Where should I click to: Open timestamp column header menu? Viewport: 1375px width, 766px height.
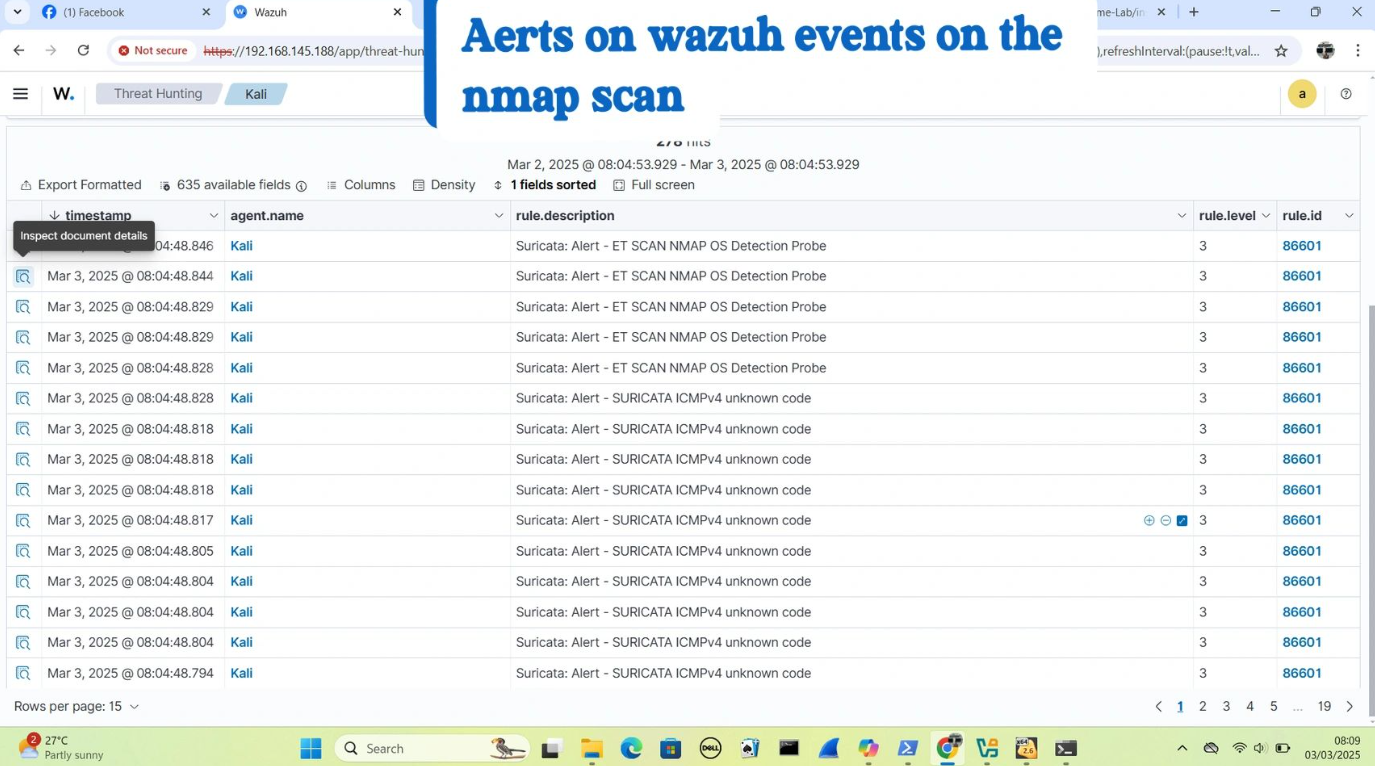click(x=213, y=216)
